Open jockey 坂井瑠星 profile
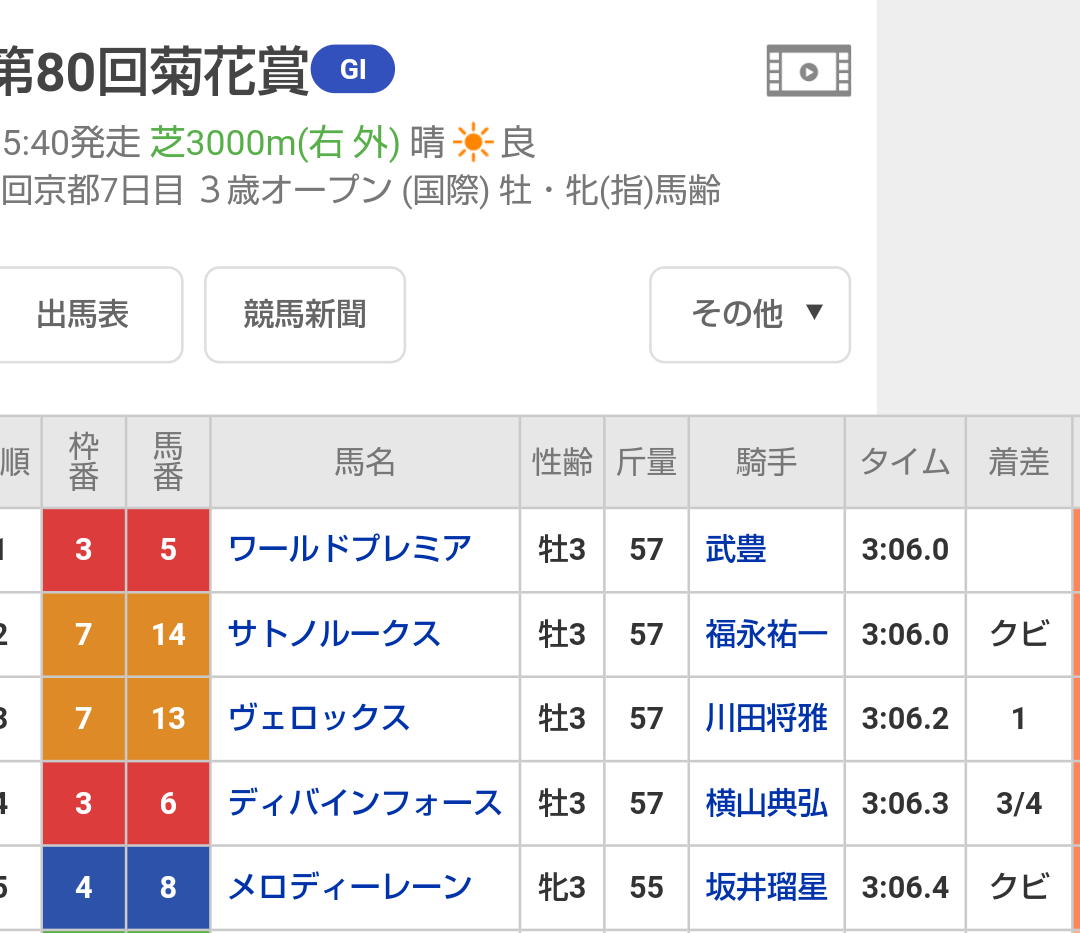The width and height of the screenshot is (1080, 933). [x=767, y=887]
